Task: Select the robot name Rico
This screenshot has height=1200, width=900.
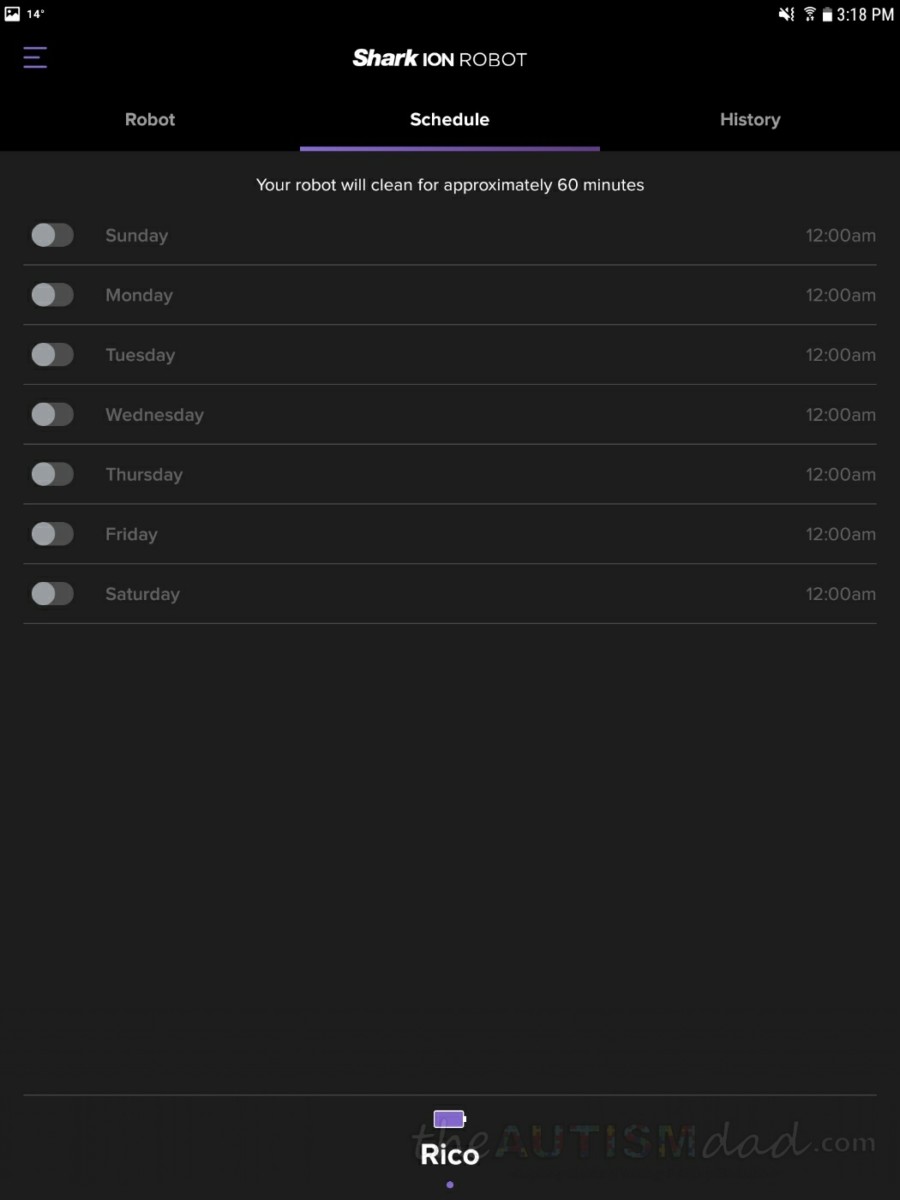Action: click(450, 1155)
